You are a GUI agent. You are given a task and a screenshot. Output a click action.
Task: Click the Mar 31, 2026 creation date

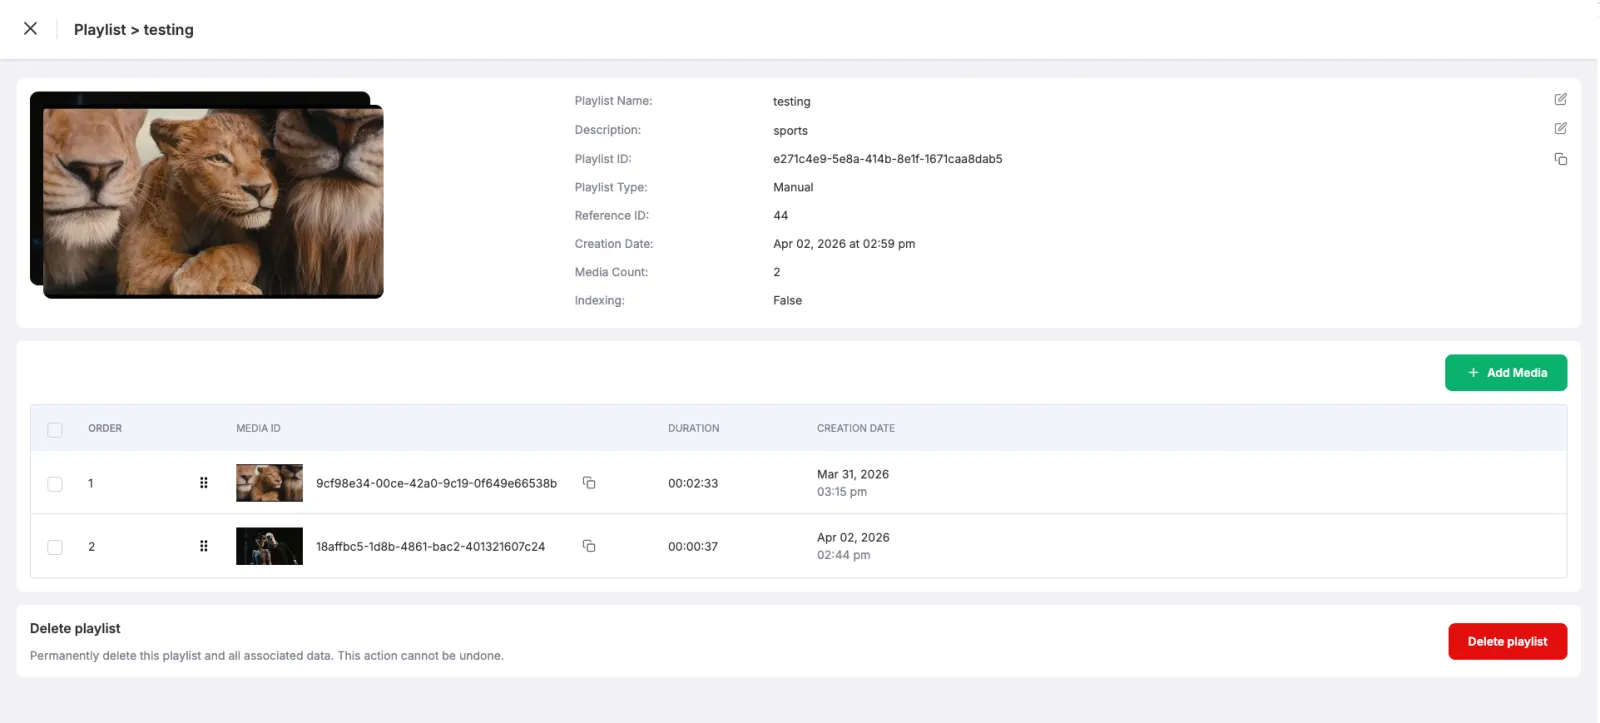(853, 474)
